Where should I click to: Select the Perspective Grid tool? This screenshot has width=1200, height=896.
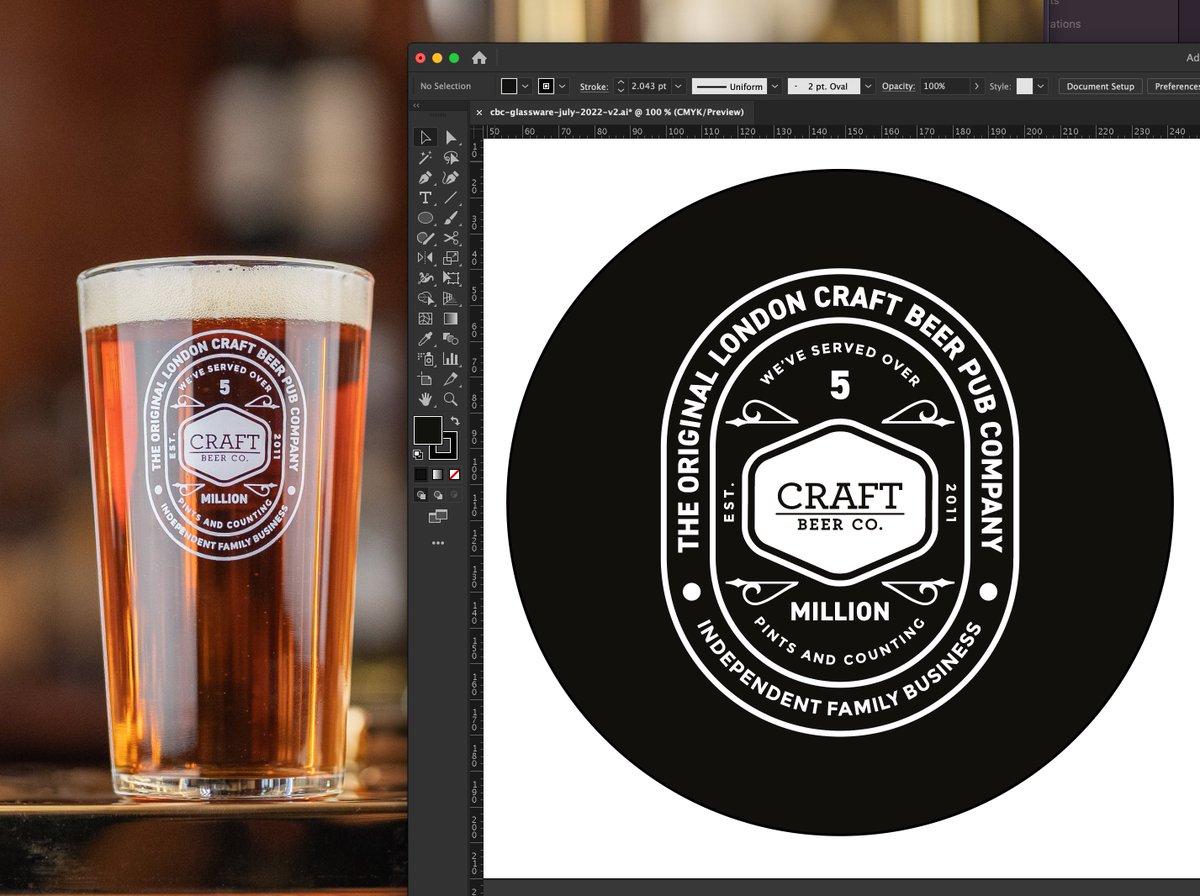[x=451, y=298]
